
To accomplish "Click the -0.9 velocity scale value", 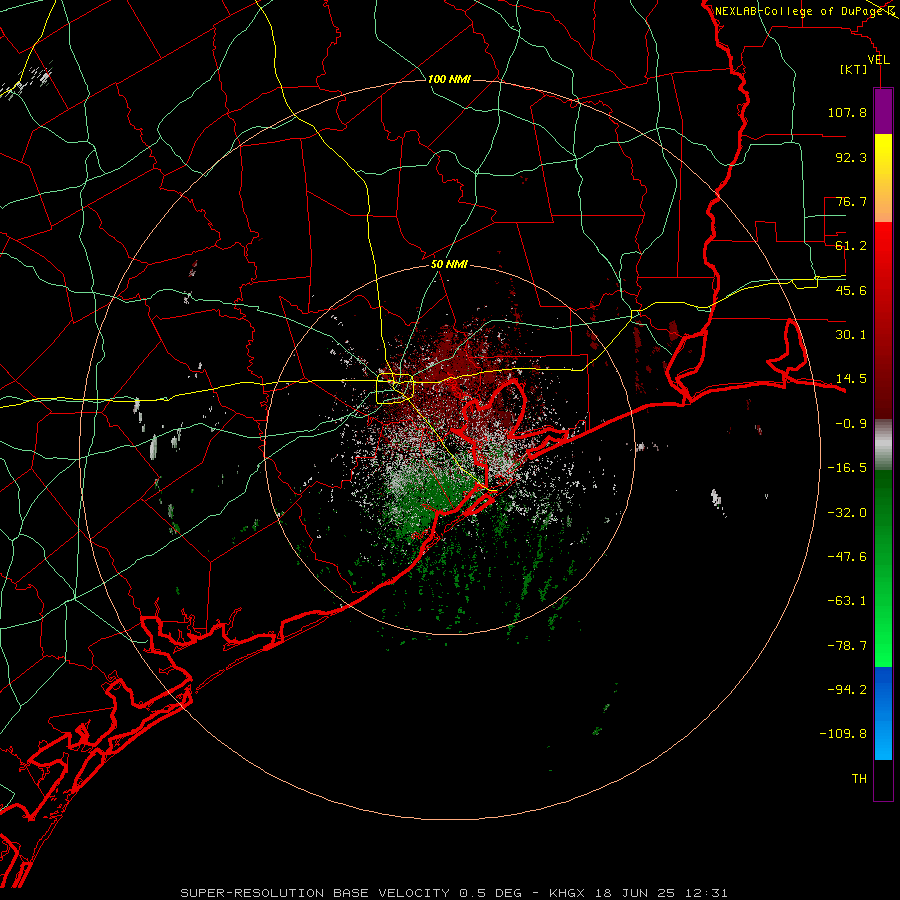I will coord(851,424).
